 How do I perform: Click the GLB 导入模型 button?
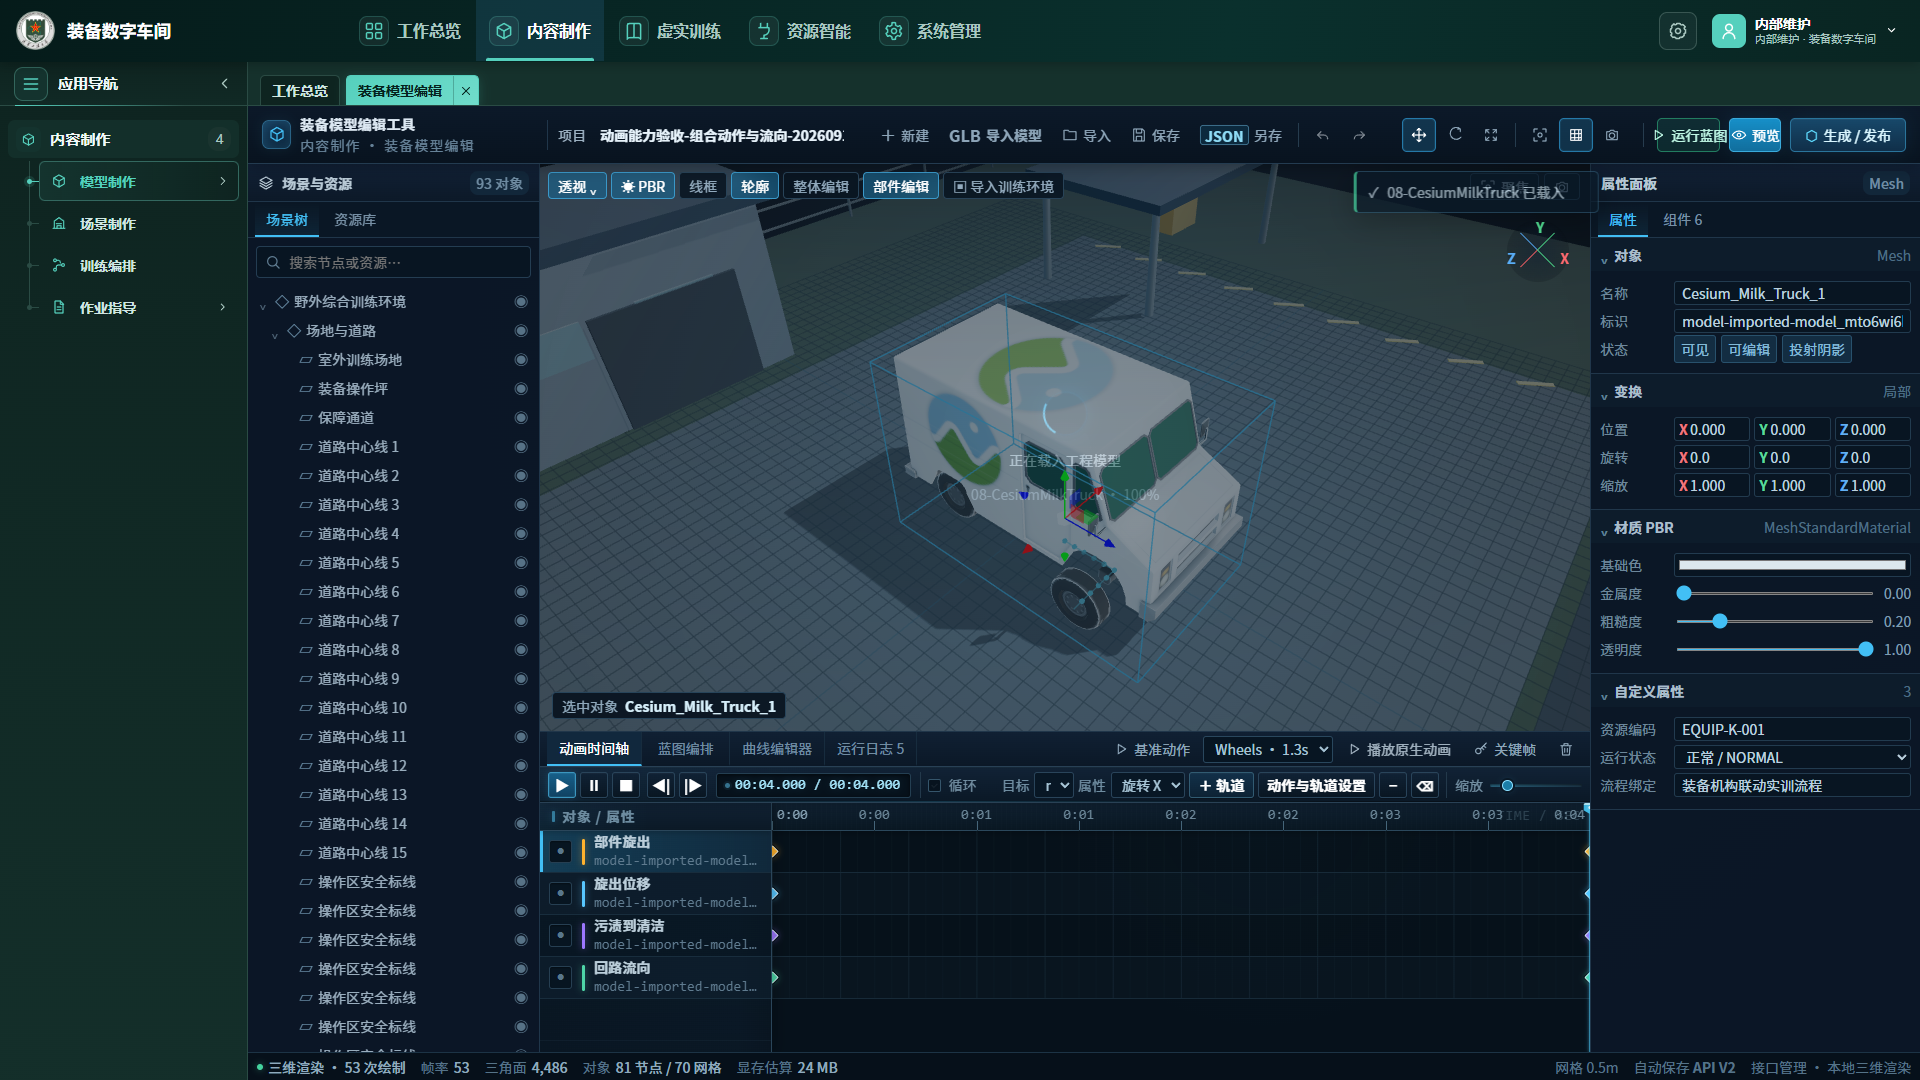995,136
